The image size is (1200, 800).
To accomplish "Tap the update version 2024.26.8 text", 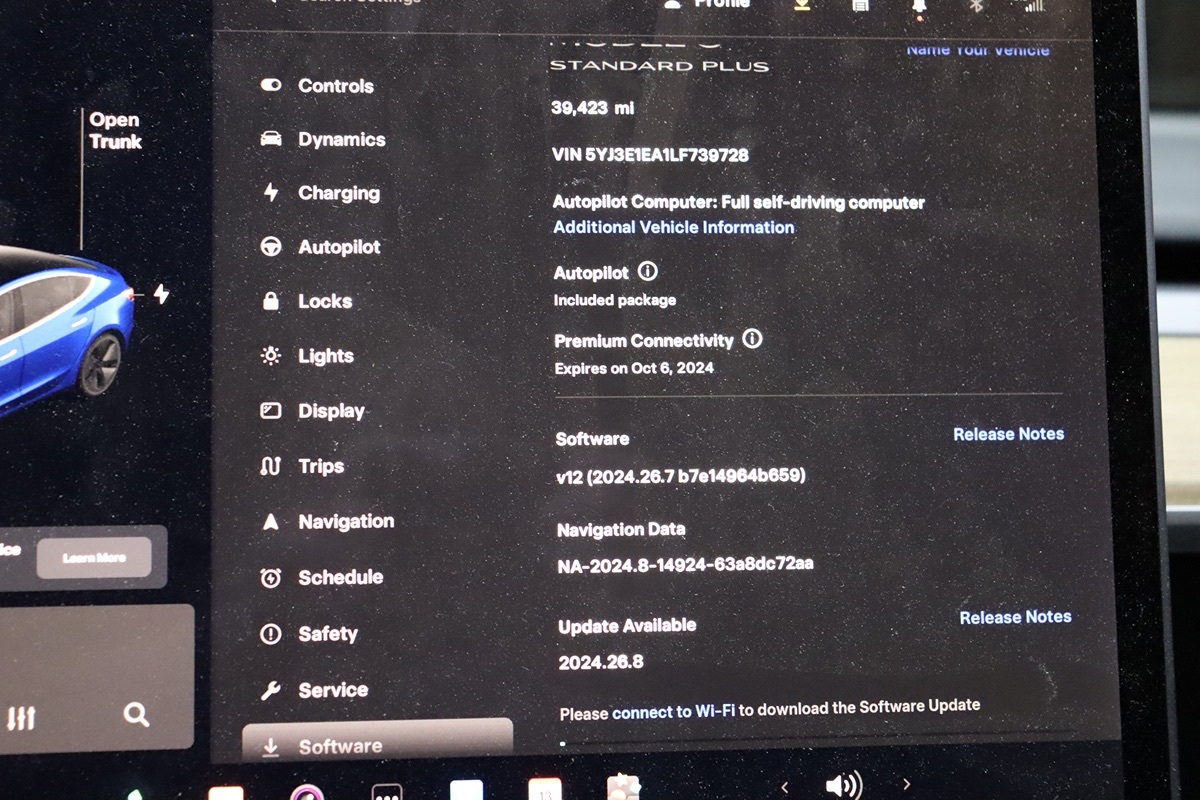I will [x=600, y=662].
